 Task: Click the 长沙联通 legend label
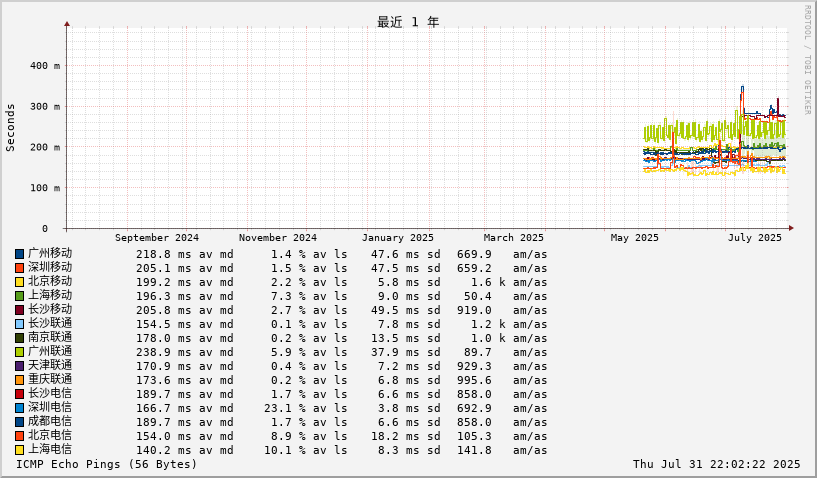(50, 324)
